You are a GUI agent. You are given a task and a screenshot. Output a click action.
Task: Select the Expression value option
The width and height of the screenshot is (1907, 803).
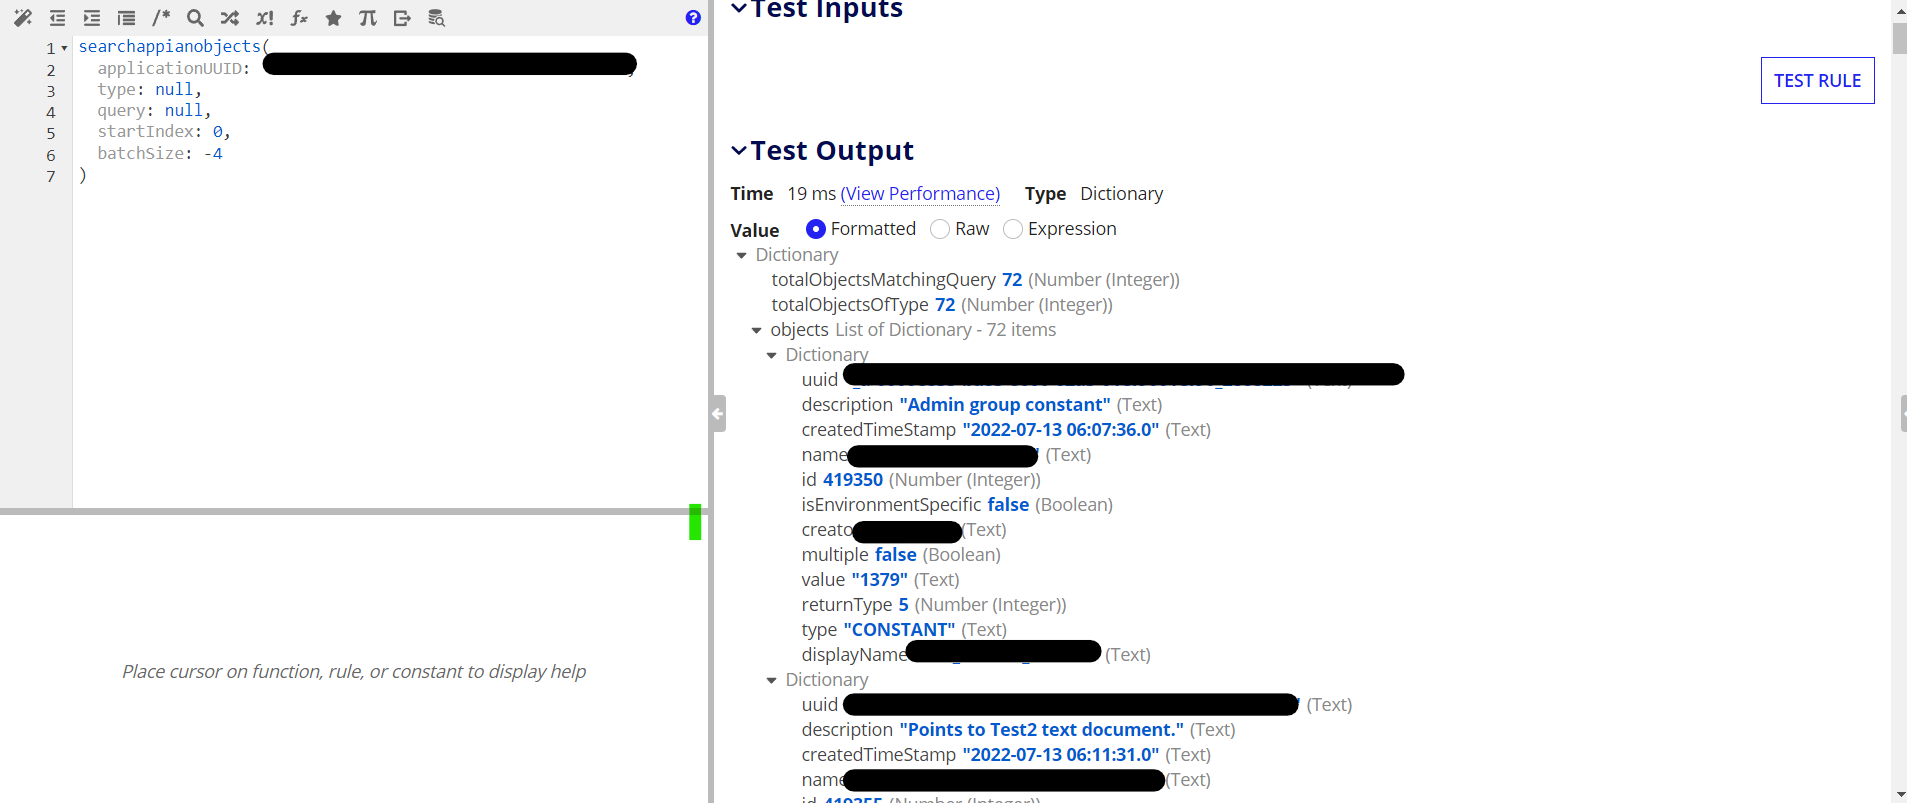point(1013,229)
